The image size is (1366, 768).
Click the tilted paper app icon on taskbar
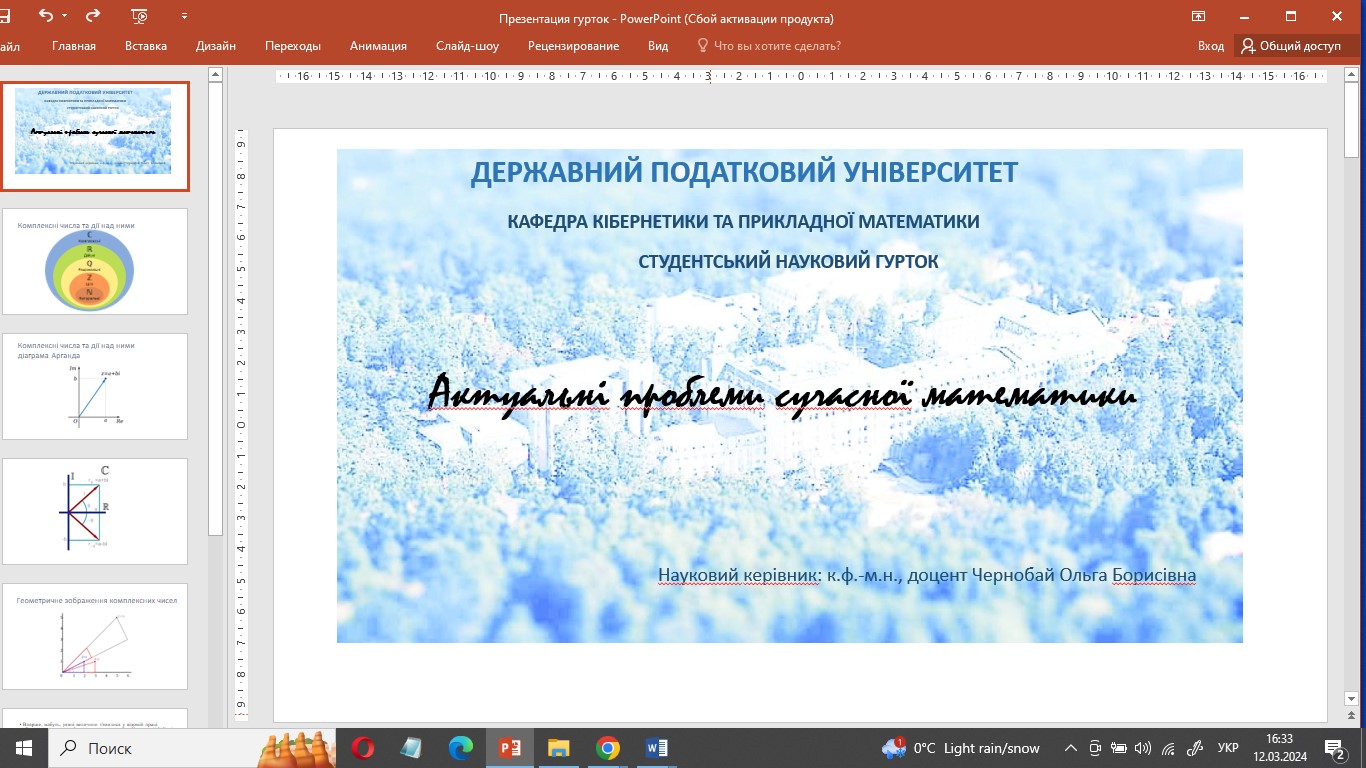(411, 748)
